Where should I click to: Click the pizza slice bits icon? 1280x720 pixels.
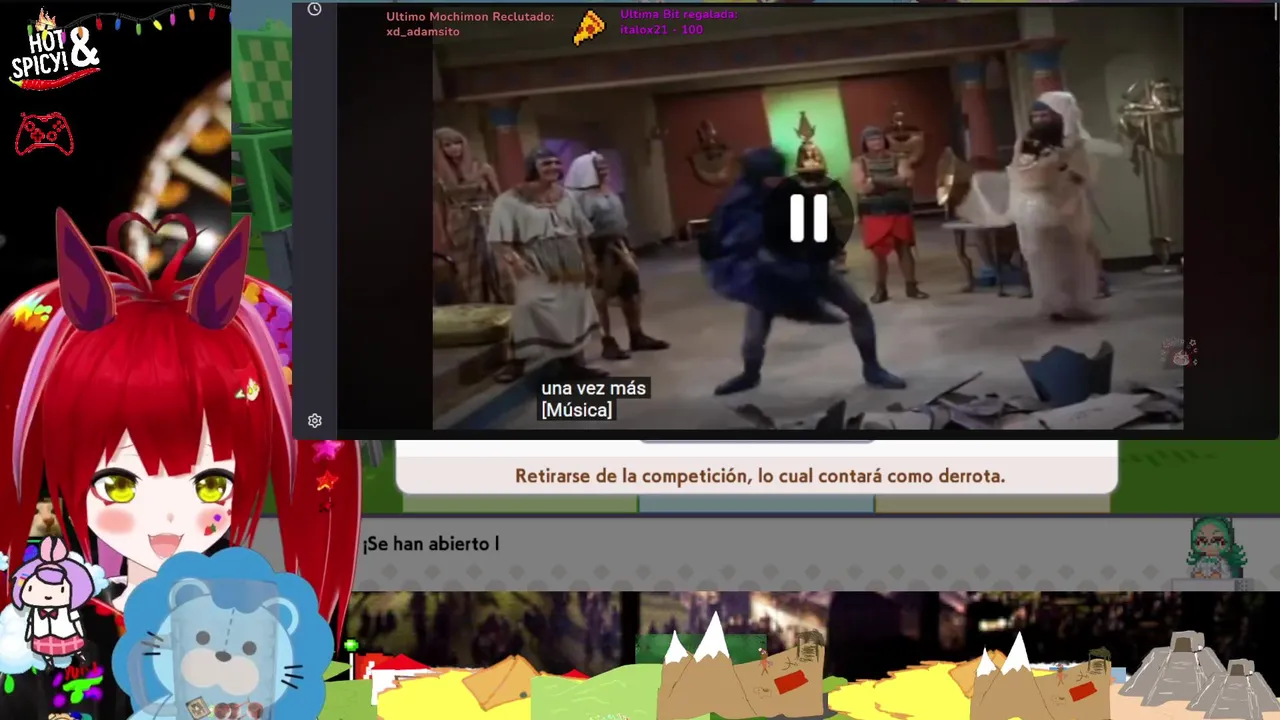pos(589,27)
